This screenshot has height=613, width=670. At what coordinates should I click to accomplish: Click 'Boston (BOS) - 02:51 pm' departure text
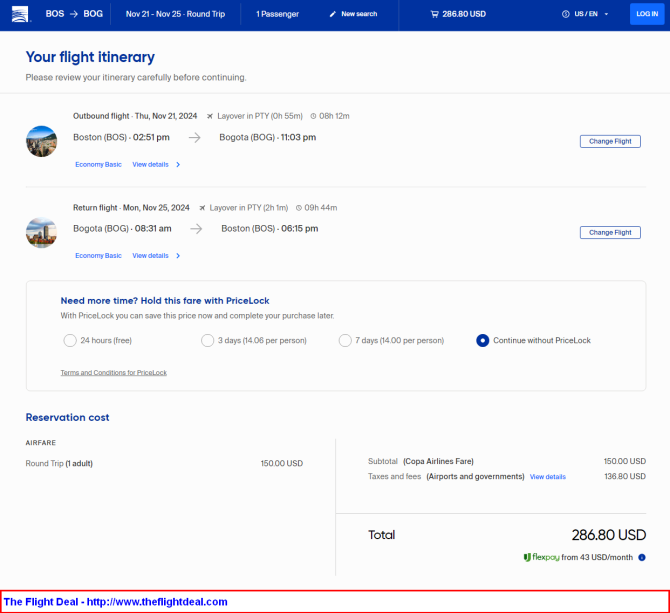pos(121,138)
